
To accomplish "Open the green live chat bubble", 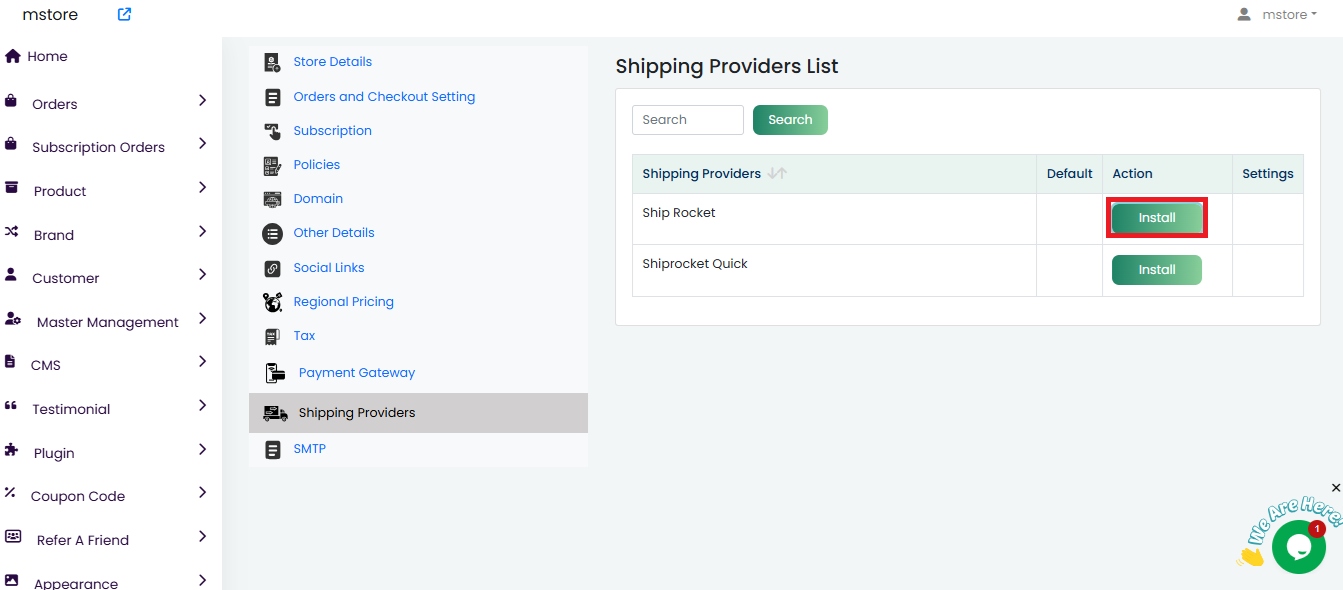I will pyautogui.click(x=1298, y=546).
